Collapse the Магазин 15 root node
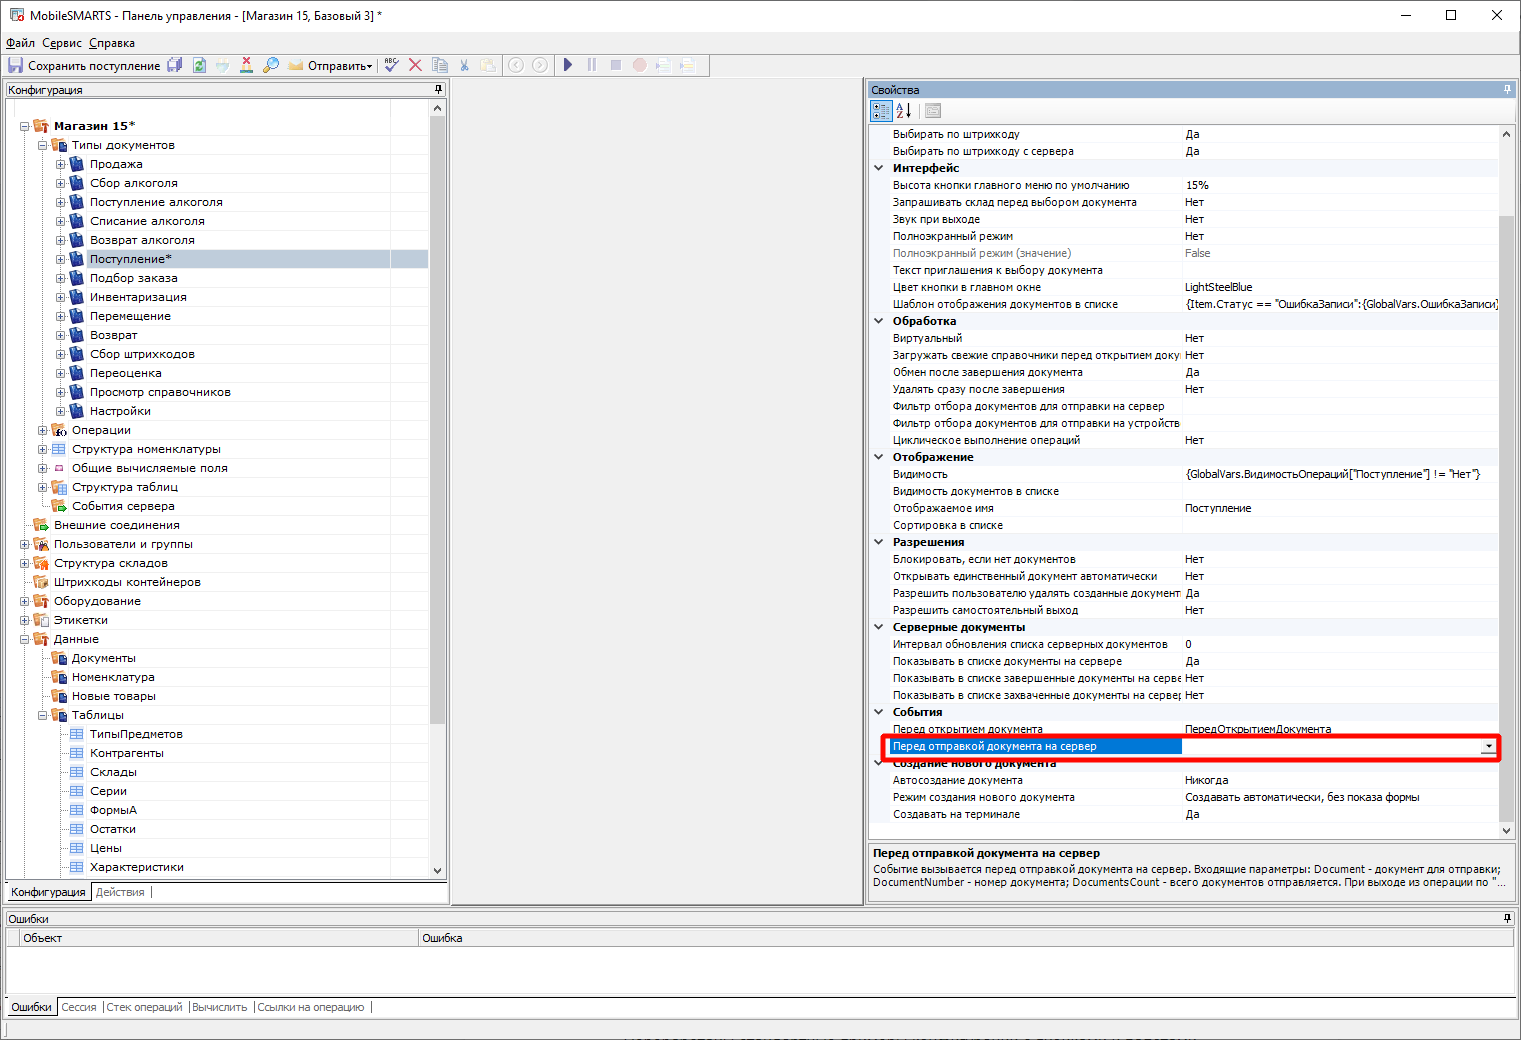 click(x=25, y=126)
